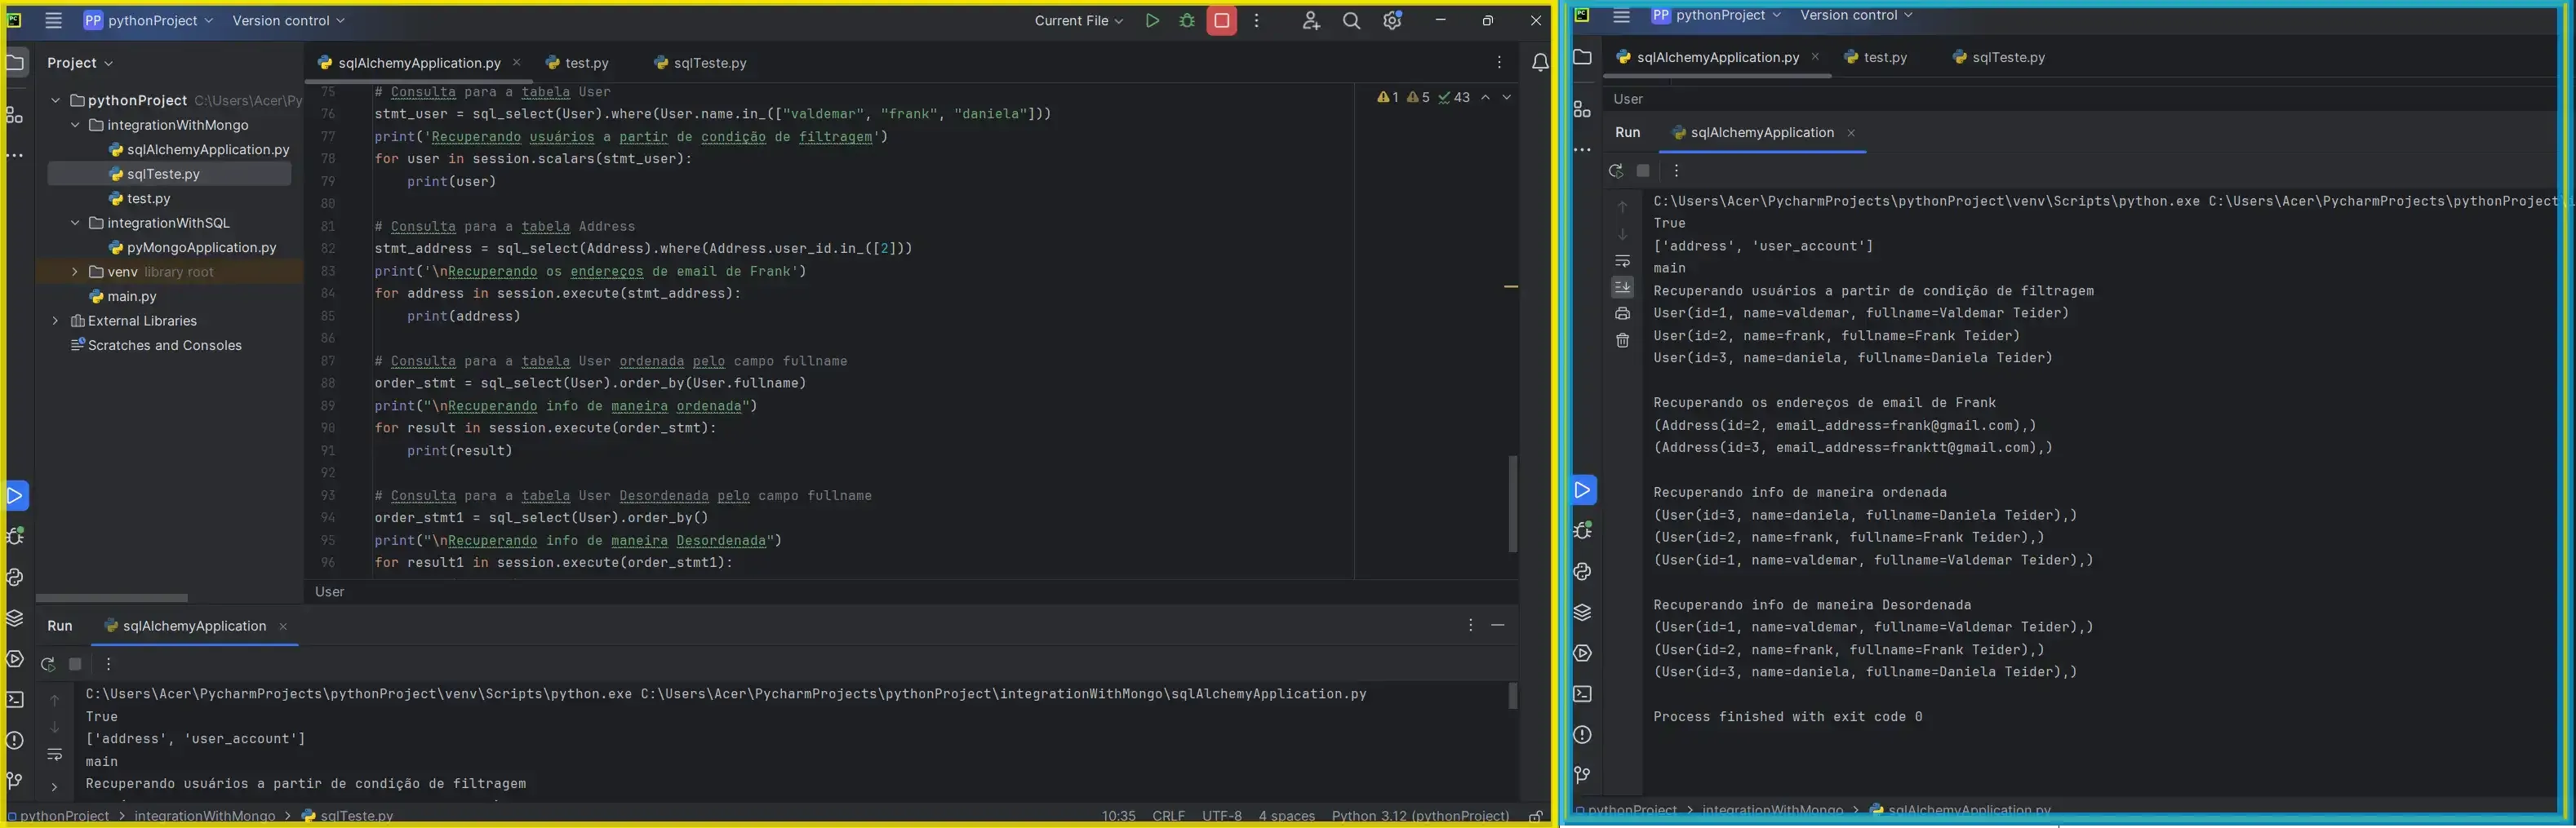Expand External Libraries node
Image resolution: width=2576 pixels, height=828 pixels.
[x=55, y=321]
